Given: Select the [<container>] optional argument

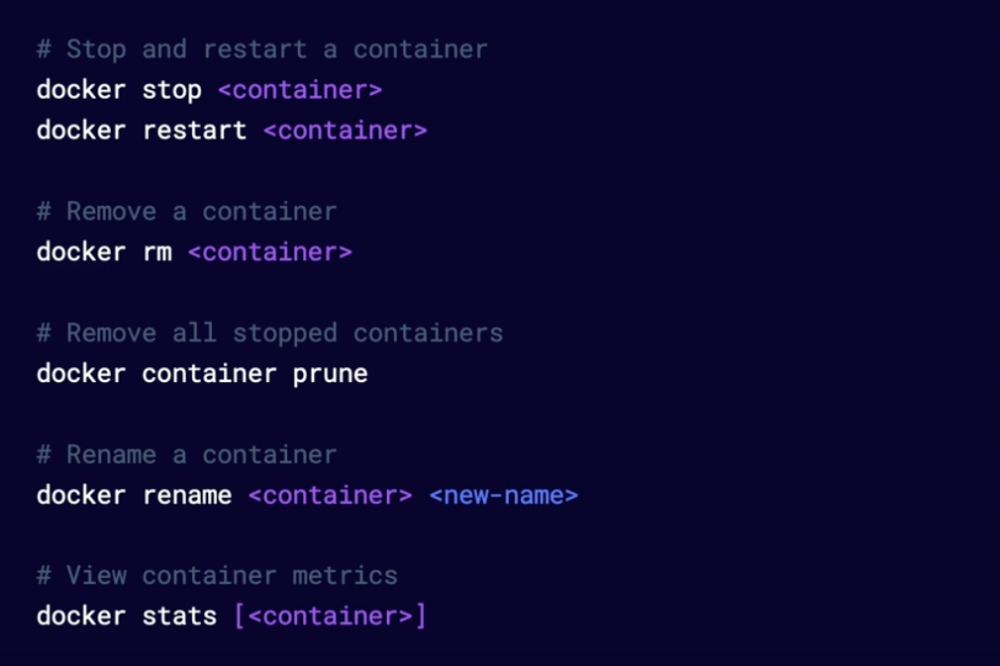Looking at the screenshot, I should (330, 617).
